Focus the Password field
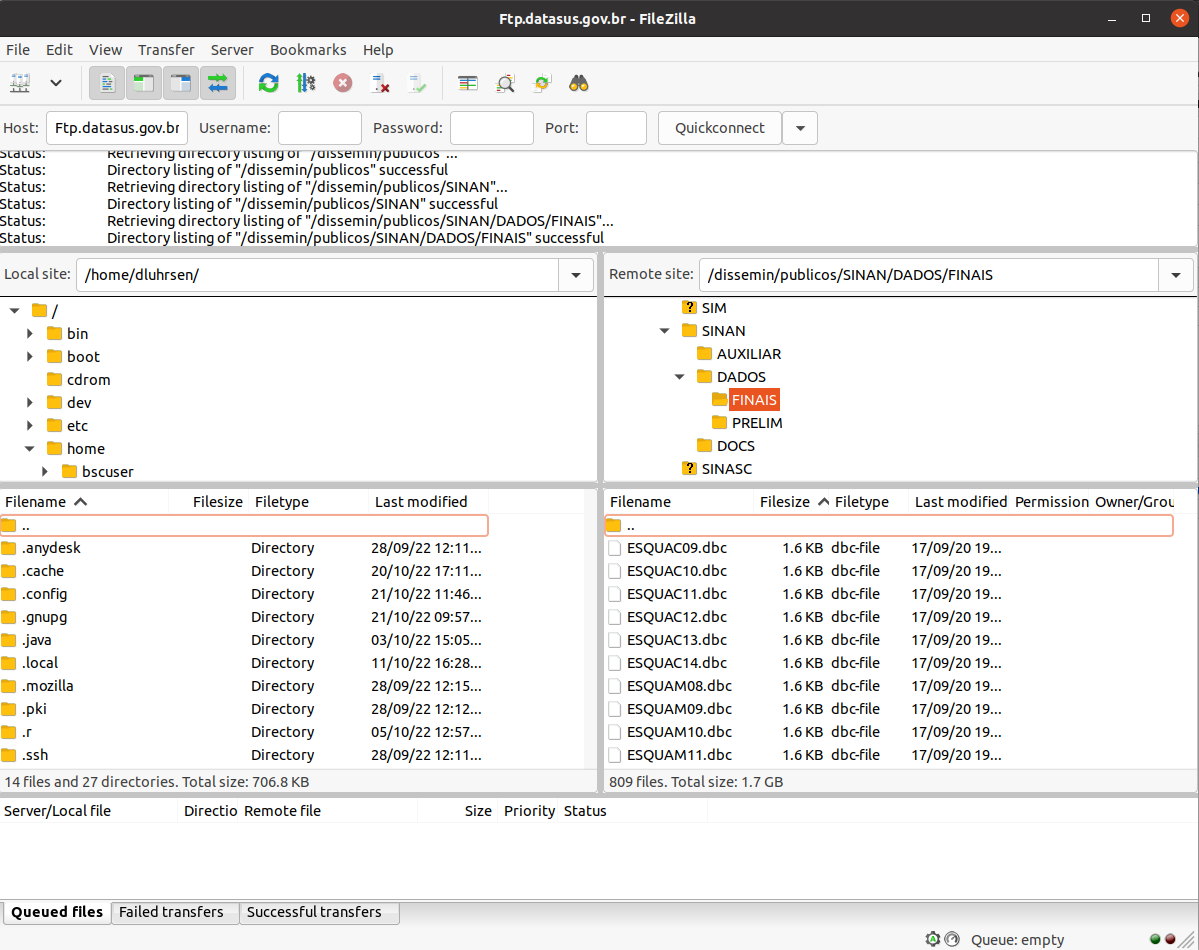The width and height of the screenshot is (1199, 950). (492, 128)
